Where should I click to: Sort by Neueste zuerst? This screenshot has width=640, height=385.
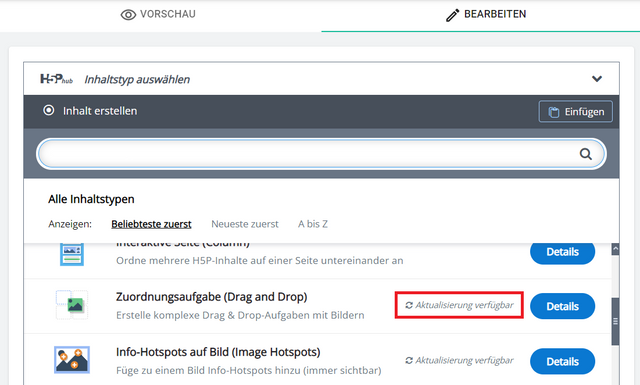point(244,224)
